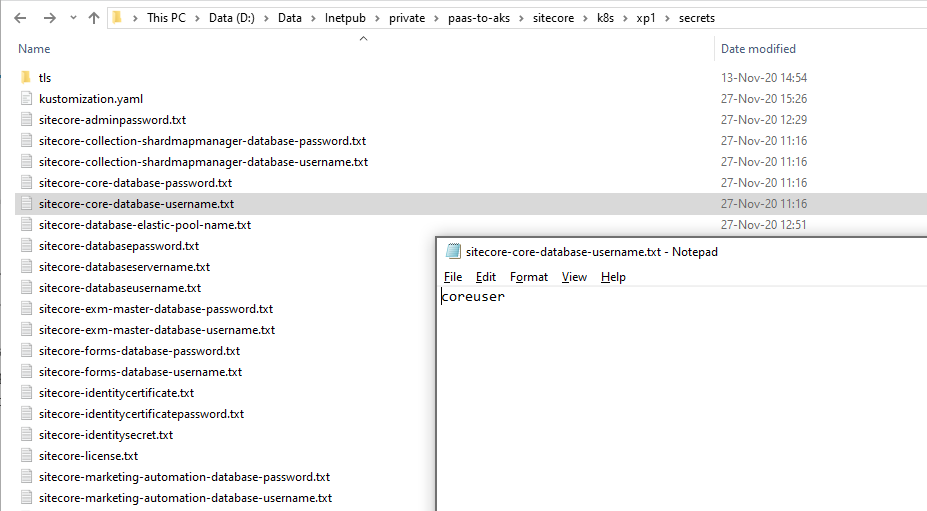The height and width of the screenshot is (511, 927).
Task: Open Notepad Format menu
Action: pyautogui.click(x=529, y=277)
